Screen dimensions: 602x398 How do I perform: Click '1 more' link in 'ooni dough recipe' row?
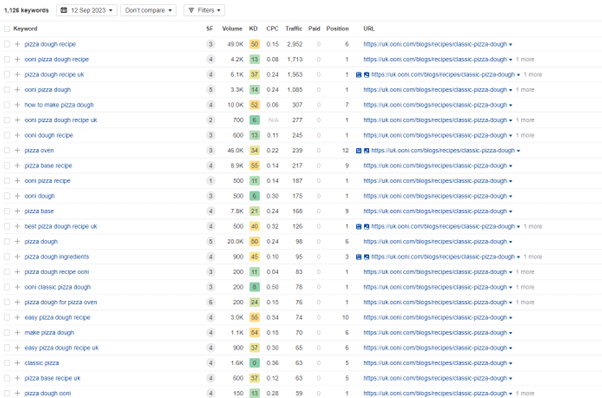click(525, 135)
